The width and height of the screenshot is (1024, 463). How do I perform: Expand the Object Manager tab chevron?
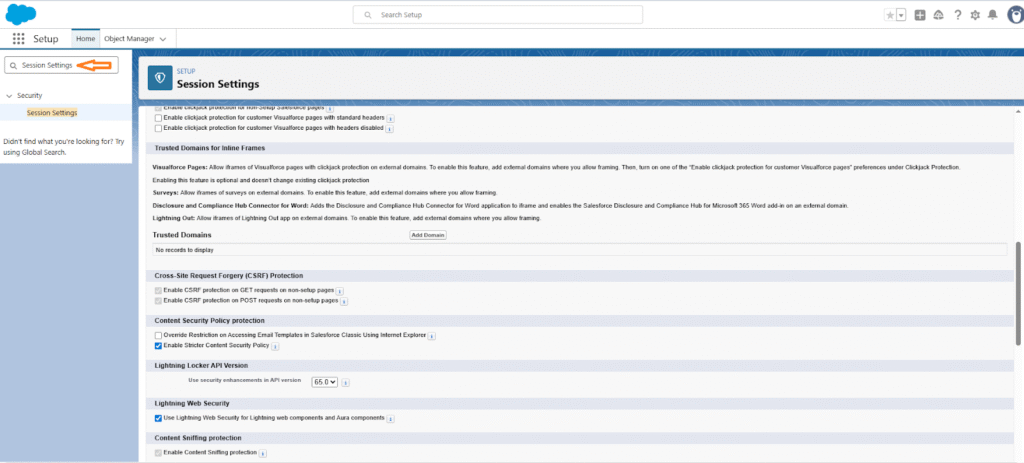(x=163, y=39)
